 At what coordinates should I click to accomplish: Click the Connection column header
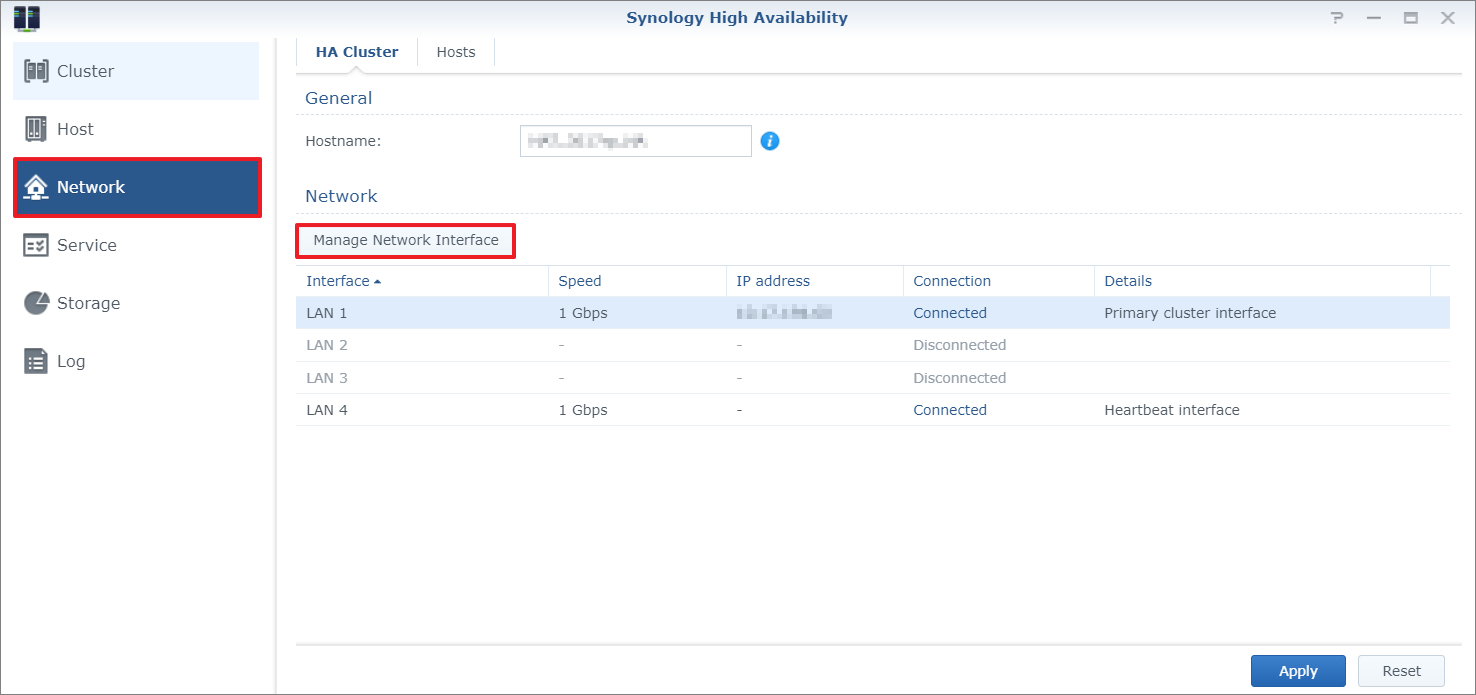click(952, 281)
